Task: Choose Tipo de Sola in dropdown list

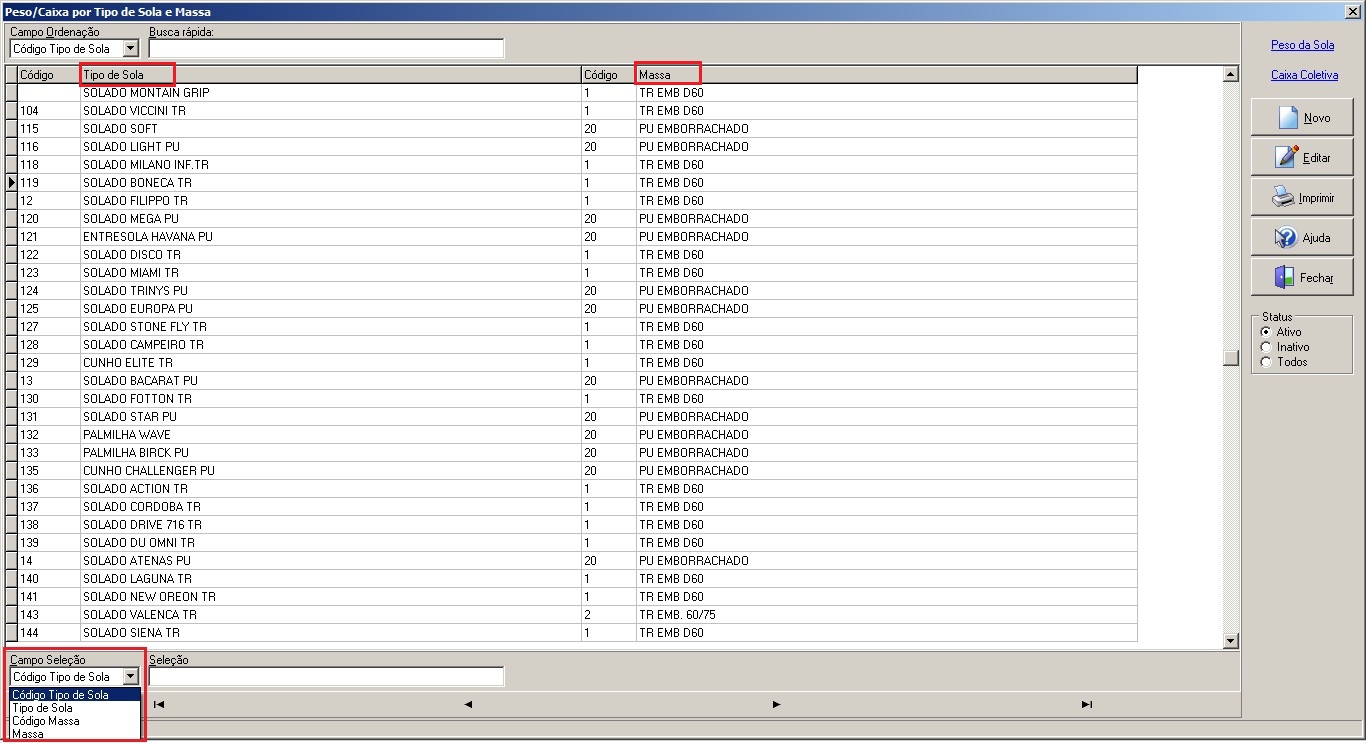Action: pyautogui.click(x=75, y=708)
